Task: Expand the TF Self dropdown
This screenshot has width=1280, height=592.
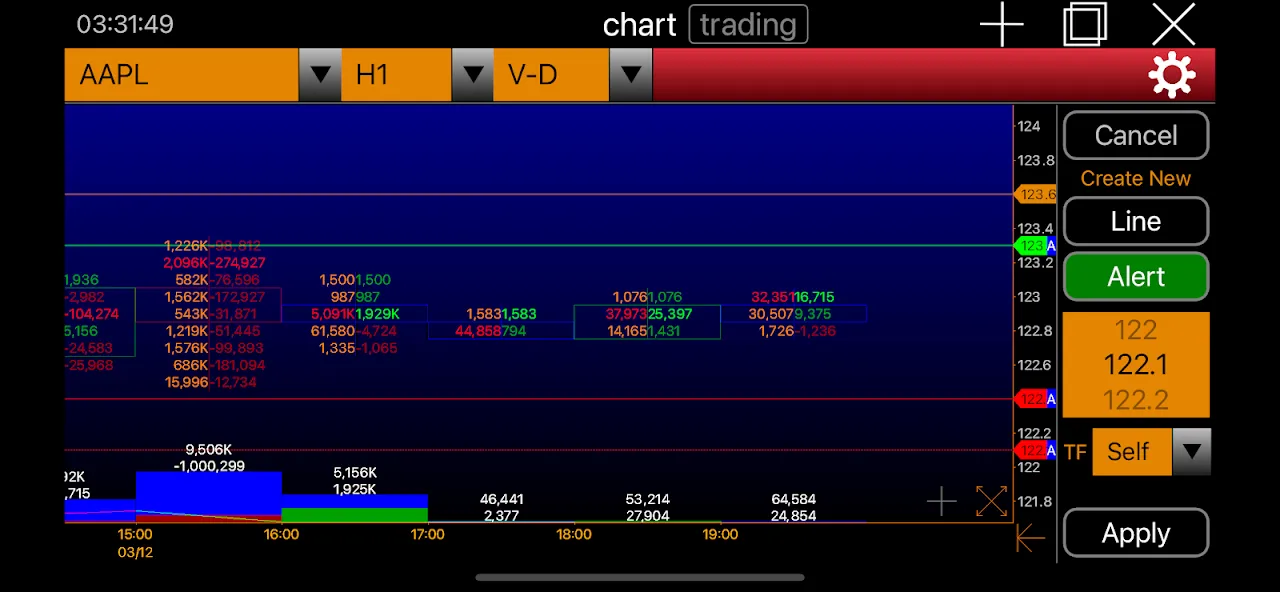Action: pyautogui.click(x=1191, y=452)
